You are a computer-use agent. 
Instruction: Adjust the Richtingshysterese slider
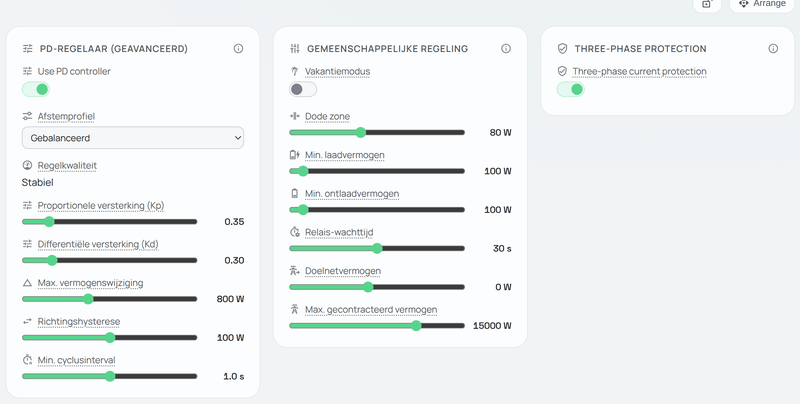109,338
